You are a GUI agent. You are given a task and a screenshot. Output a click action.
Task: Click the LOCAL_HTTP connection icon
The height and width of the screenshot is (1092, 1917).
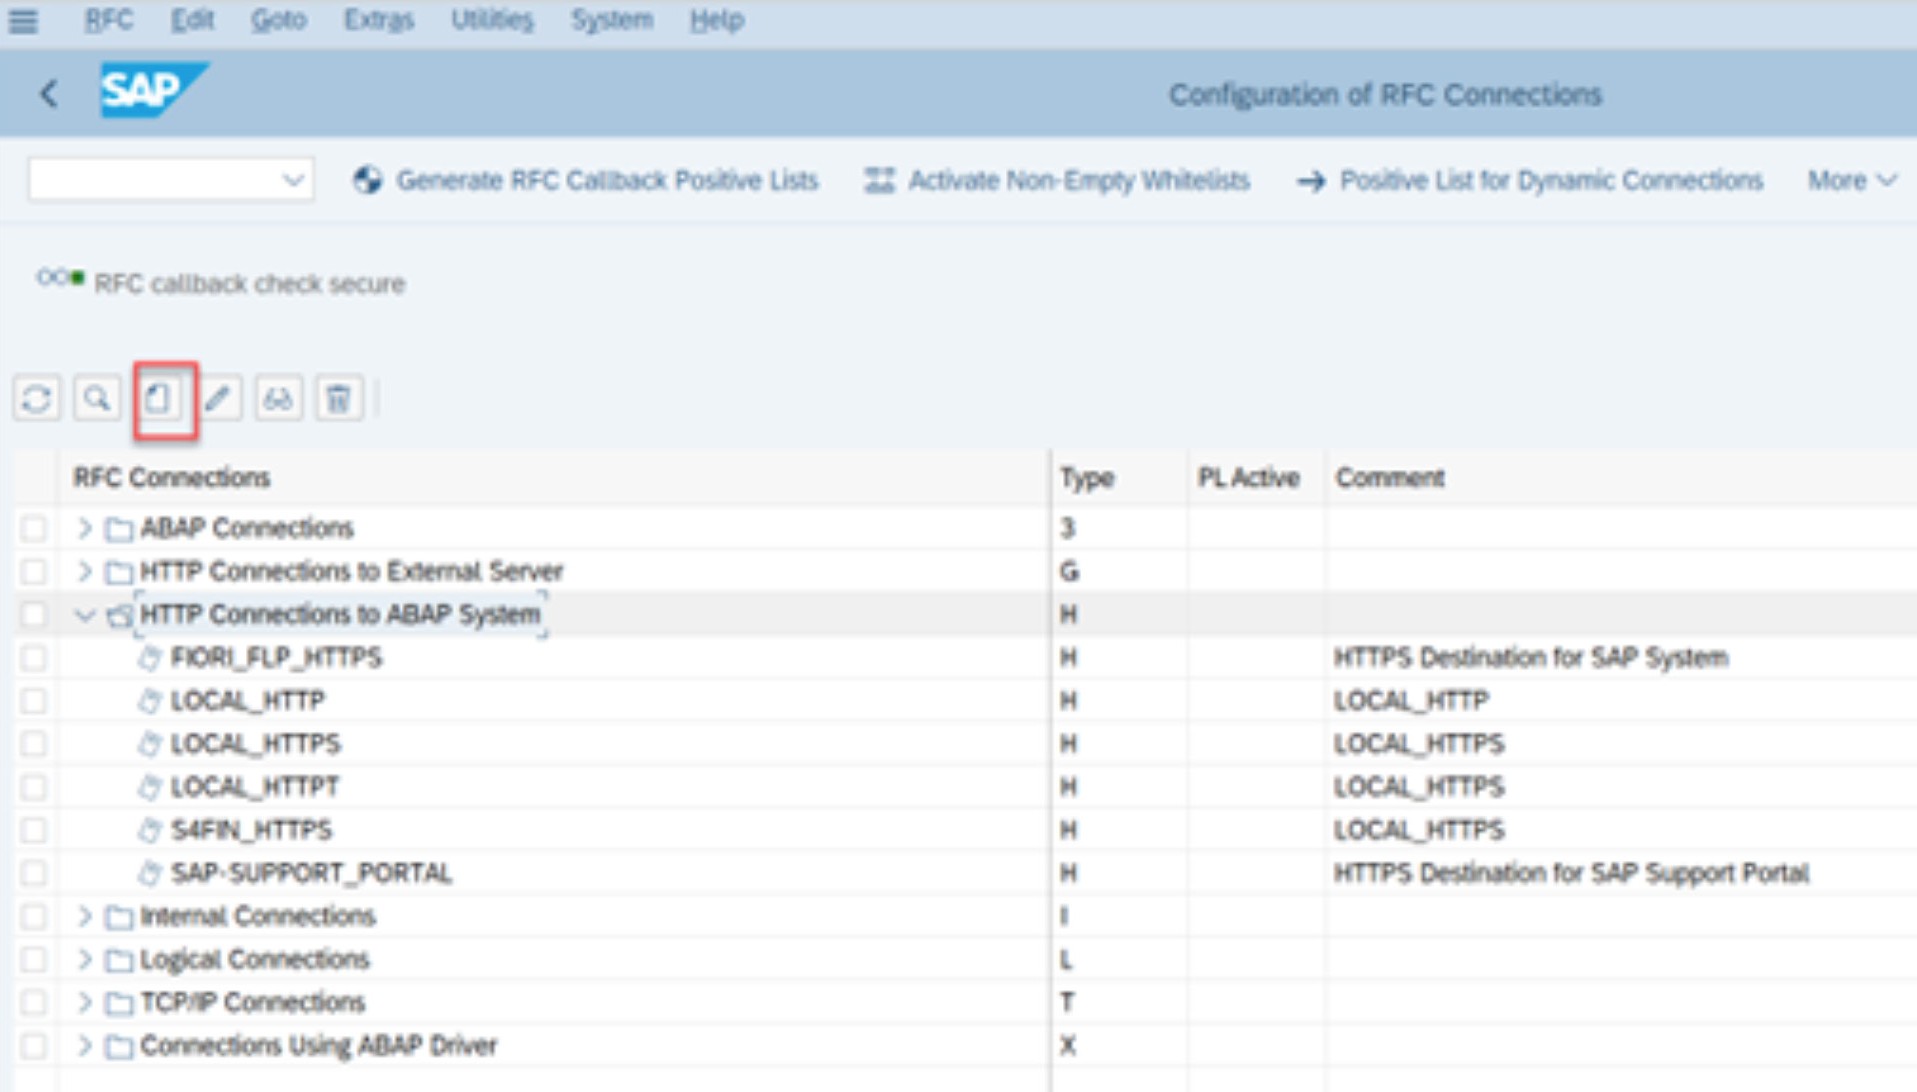150,701
